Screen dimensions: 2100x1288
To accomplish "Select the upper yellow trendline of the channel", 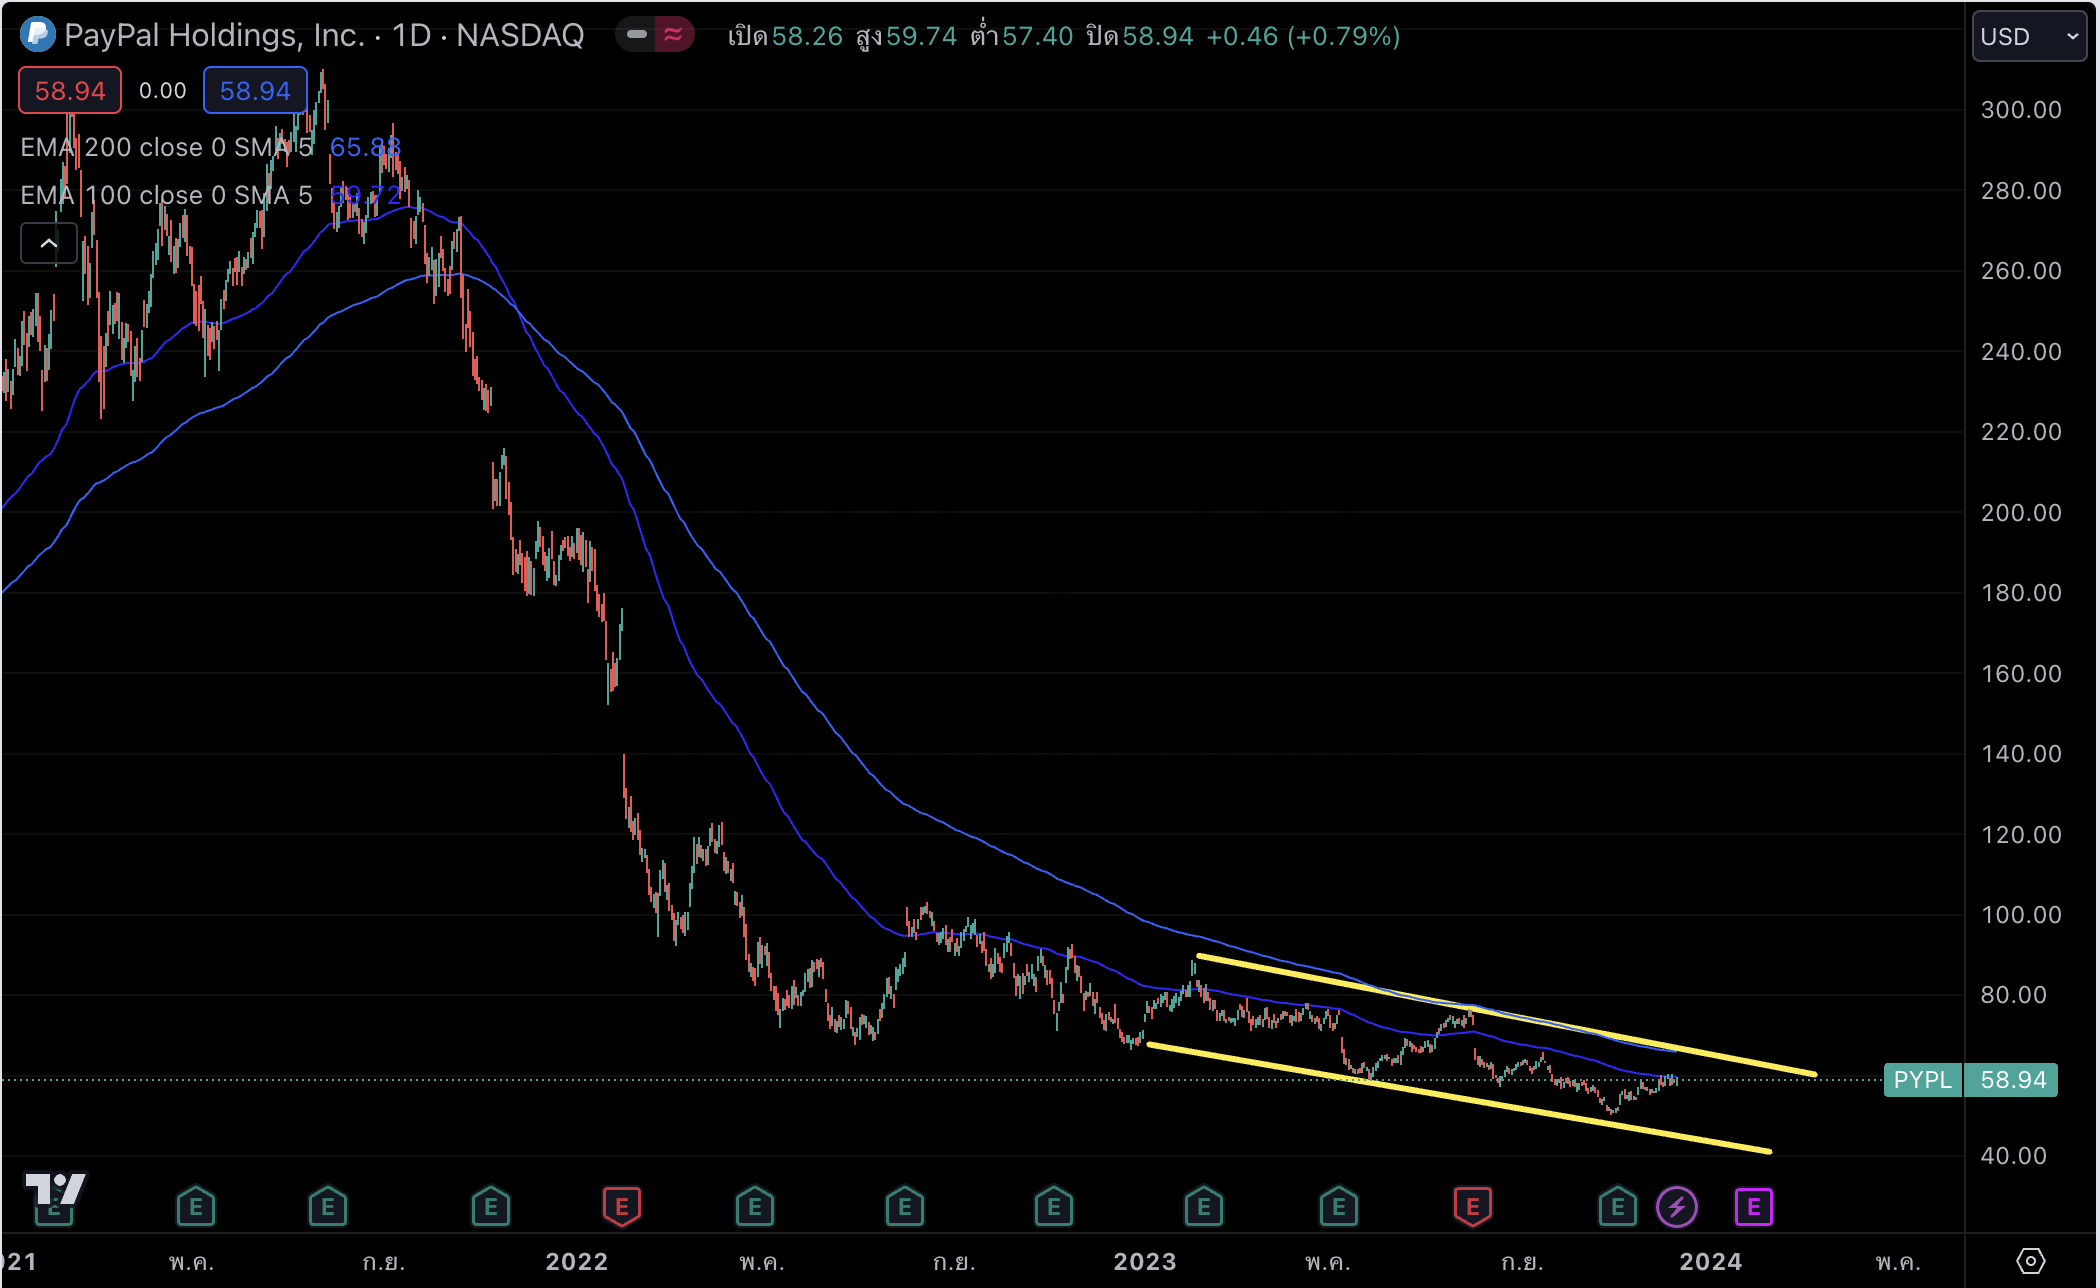I will (x=1505, y=1015).
